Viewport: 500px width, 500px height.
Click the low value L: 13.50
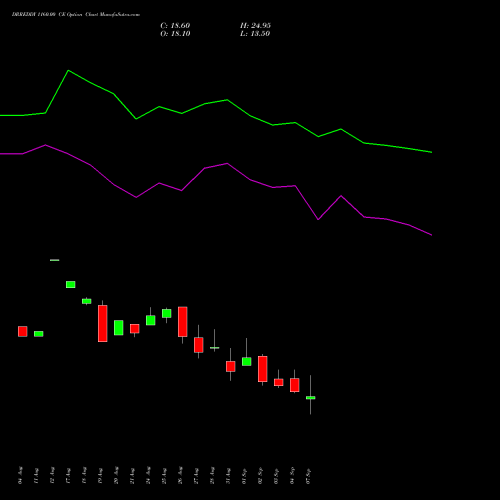[x=255, y=34]
